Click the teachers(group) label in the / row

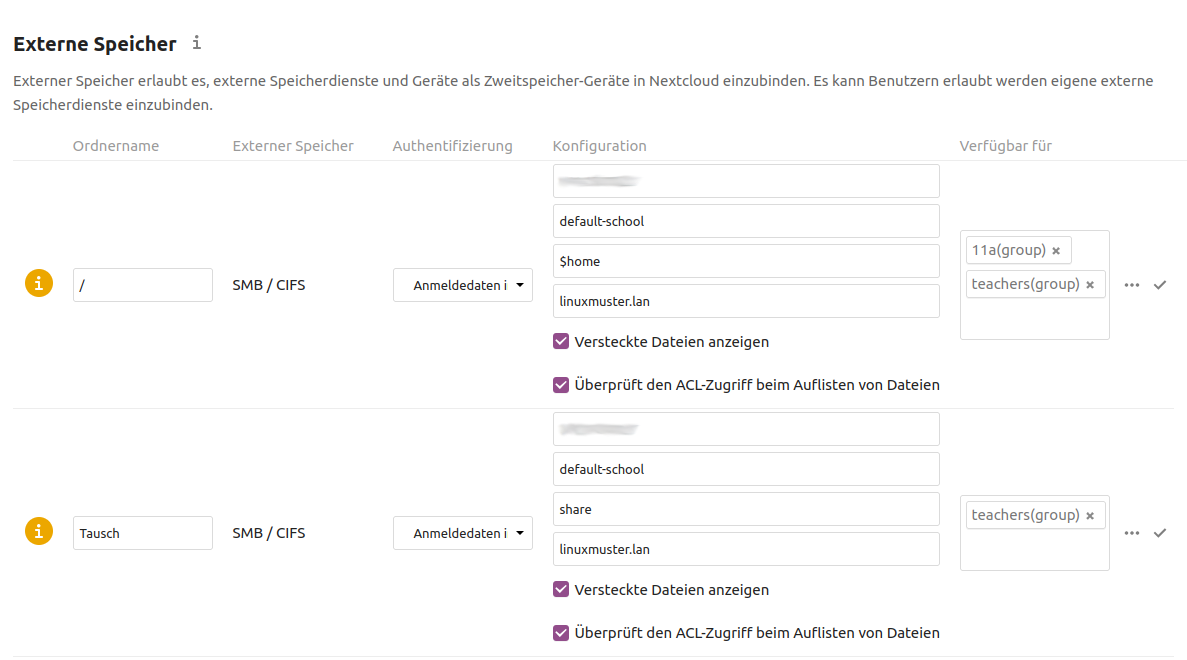1025,284
